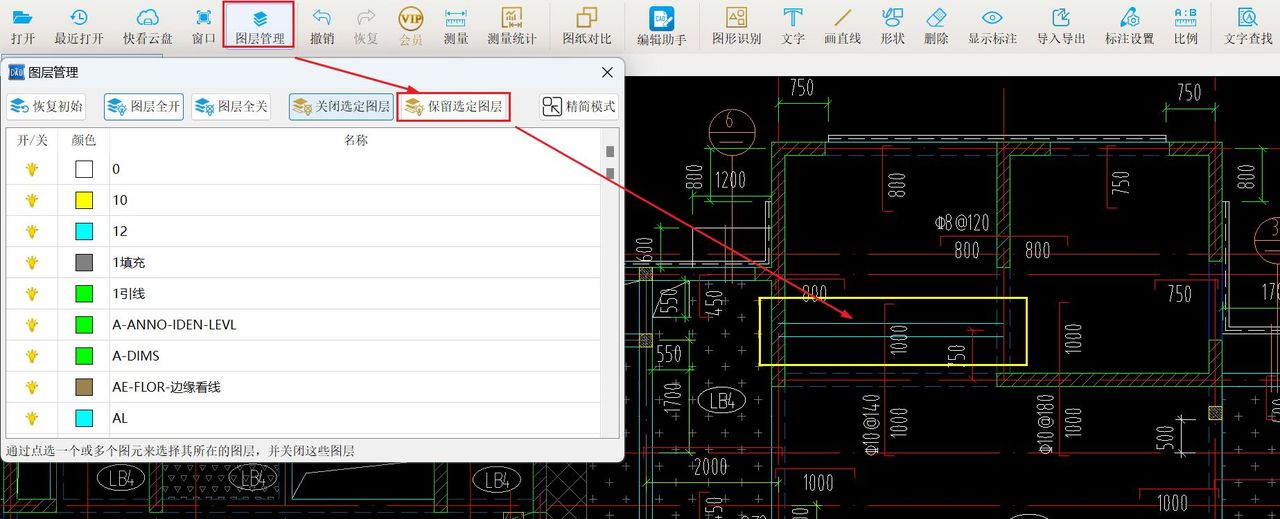Switch to 精简模式 compact mode

(x=579, y=106)
